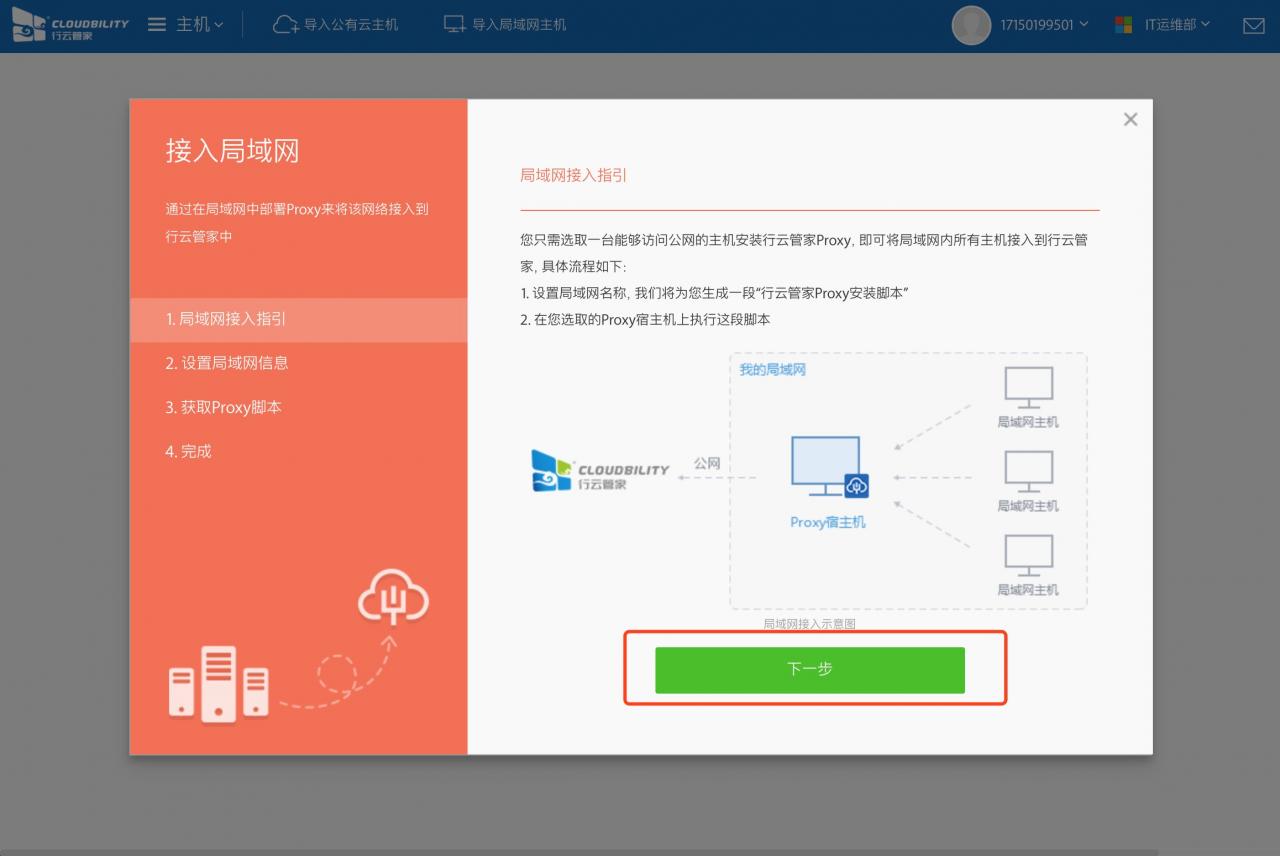The image size is (1280, 856).
Task: Click the cloud icon for 导入公有云主机
Action: 286,25
